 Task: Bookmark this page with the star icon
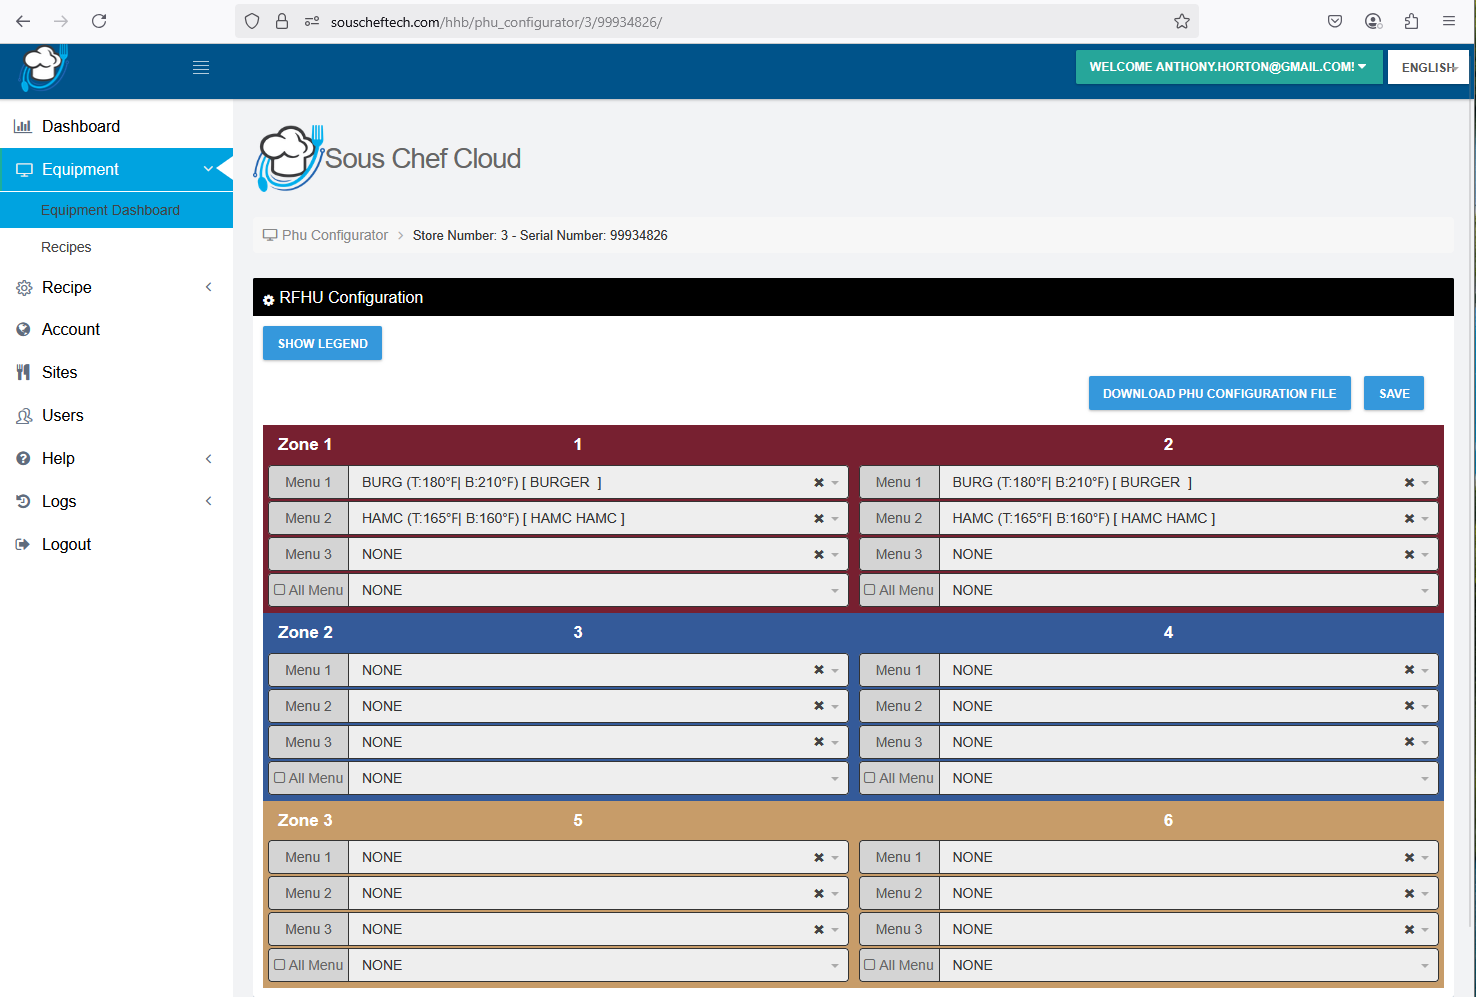coord(1182,21)
